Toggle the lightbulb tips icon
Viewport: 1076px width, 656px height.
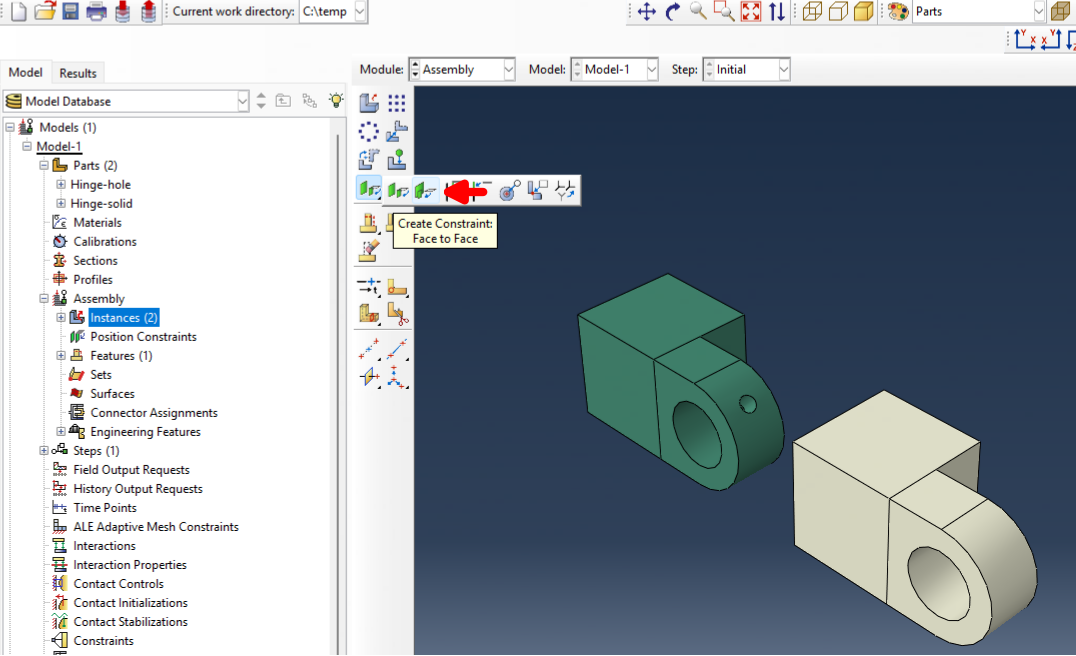(x=336, y=101)
